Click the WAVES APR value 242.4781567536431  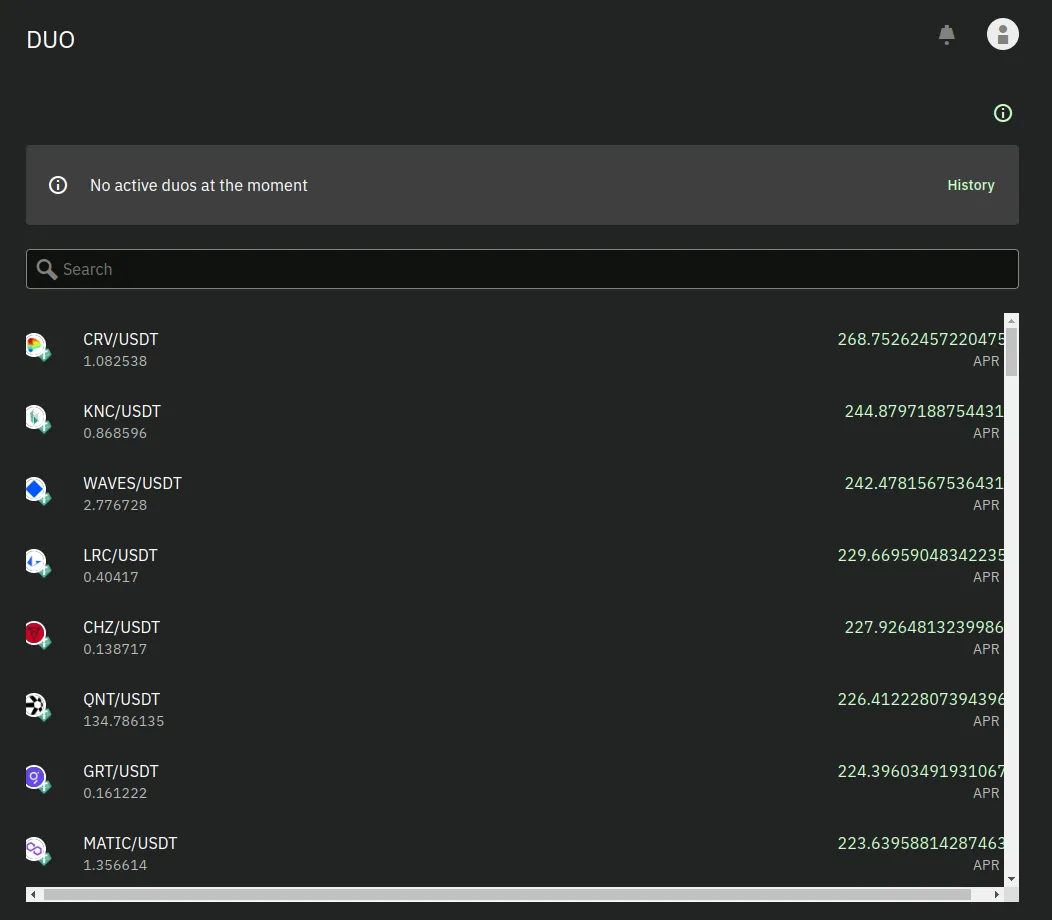924,483
